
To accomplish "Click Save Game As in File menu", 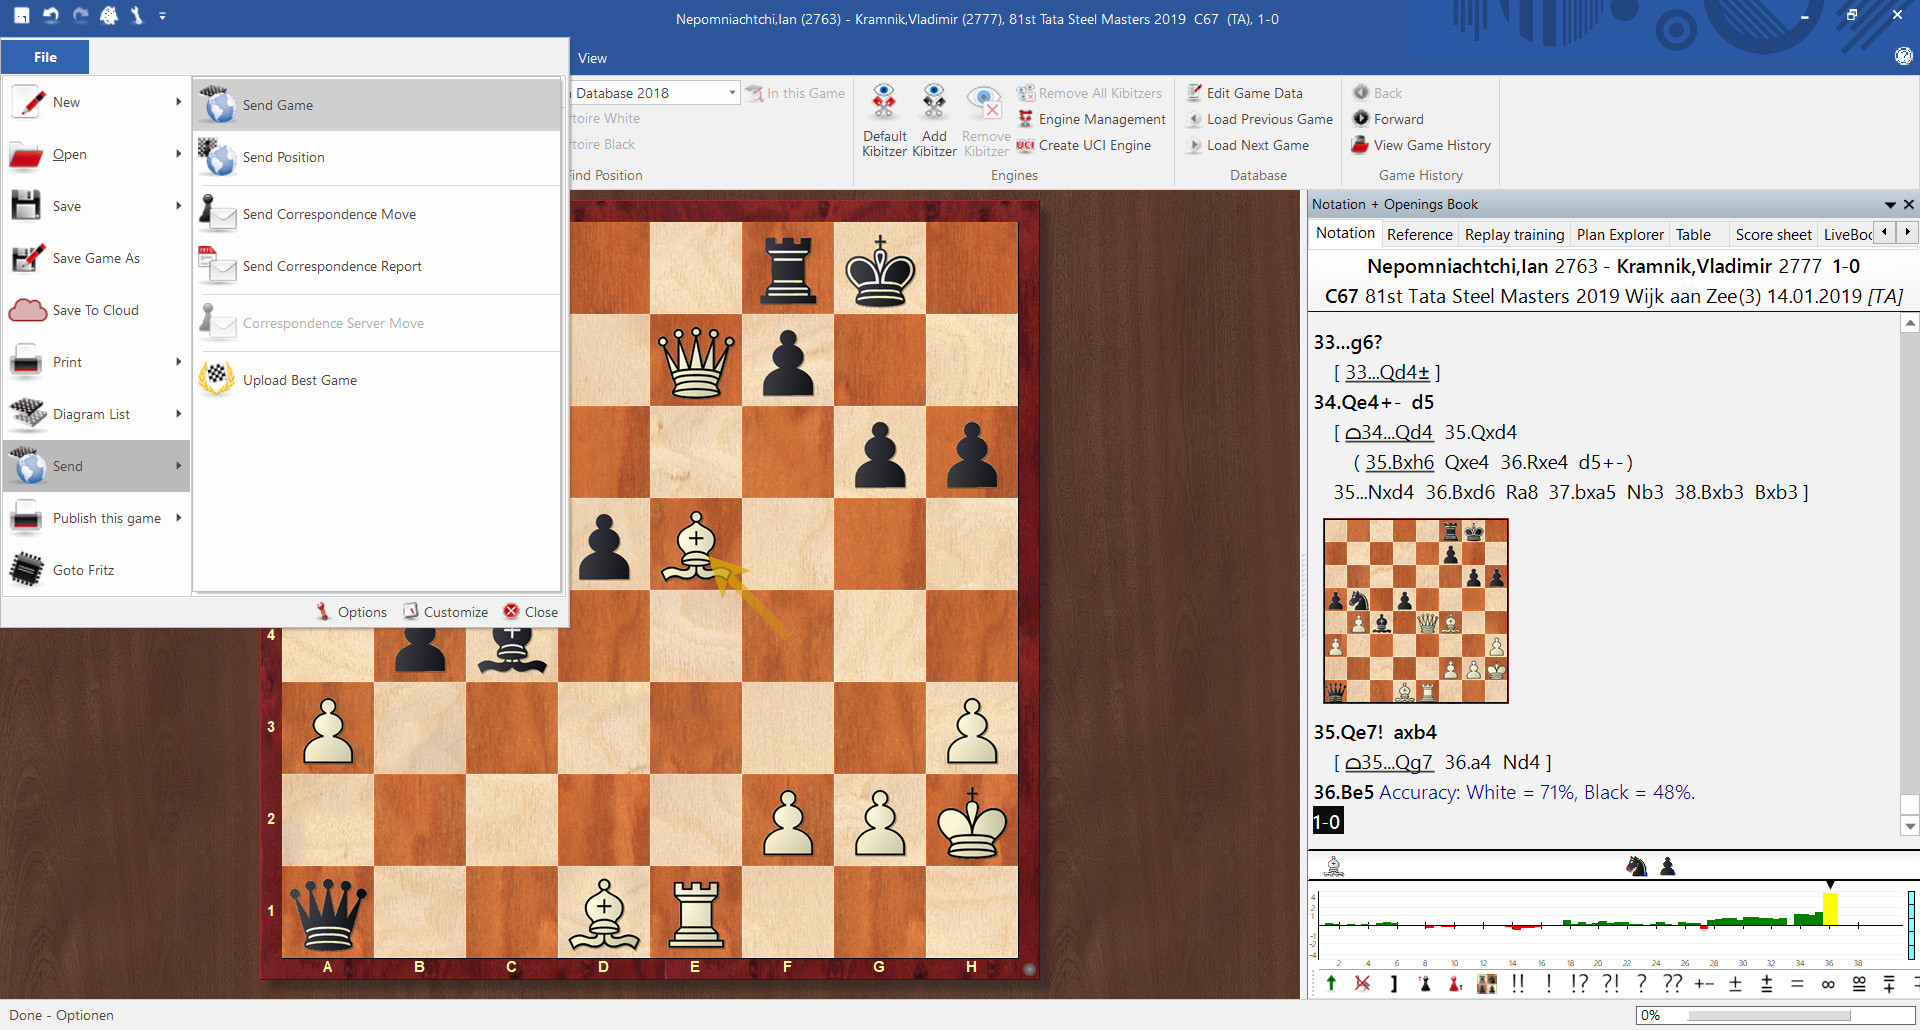I will click(x=97, y=258).
